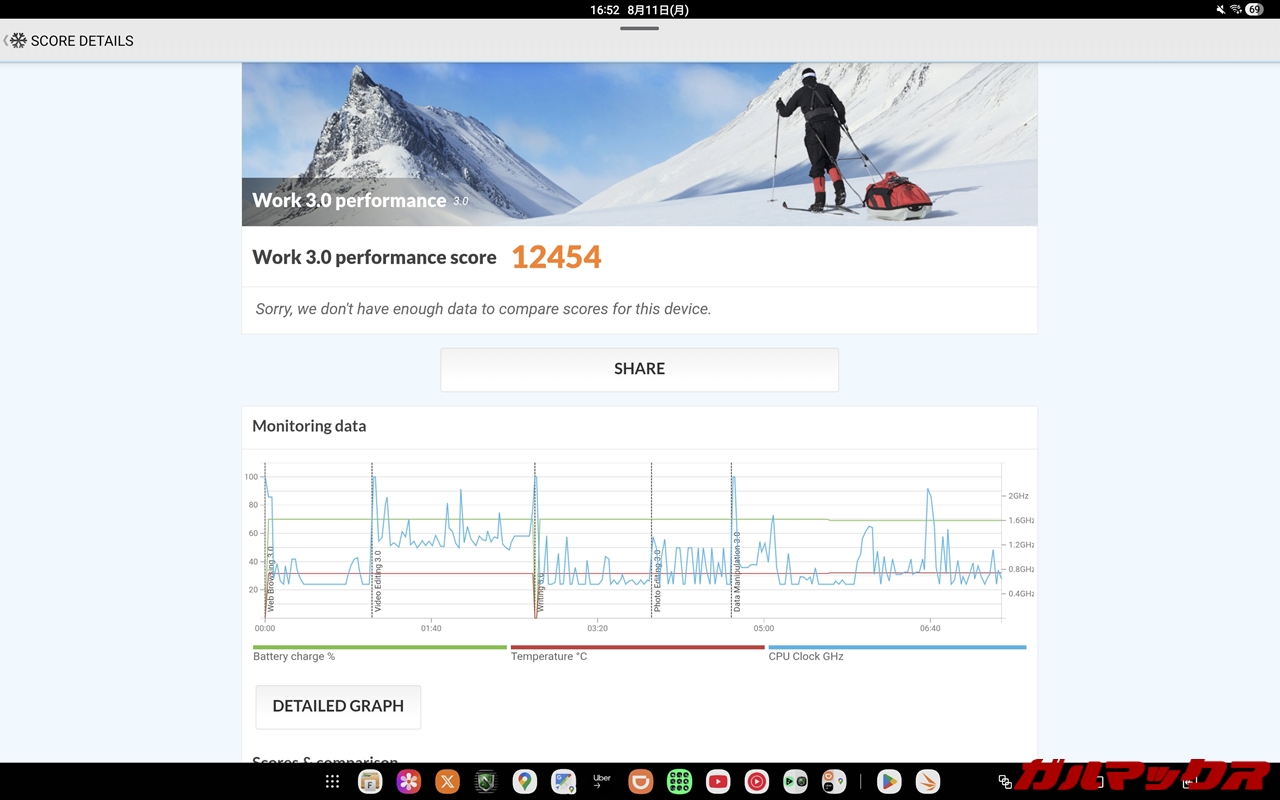Tap the Work 3.0 performance banner image
Screen dimensions: 1280x800
639,143
